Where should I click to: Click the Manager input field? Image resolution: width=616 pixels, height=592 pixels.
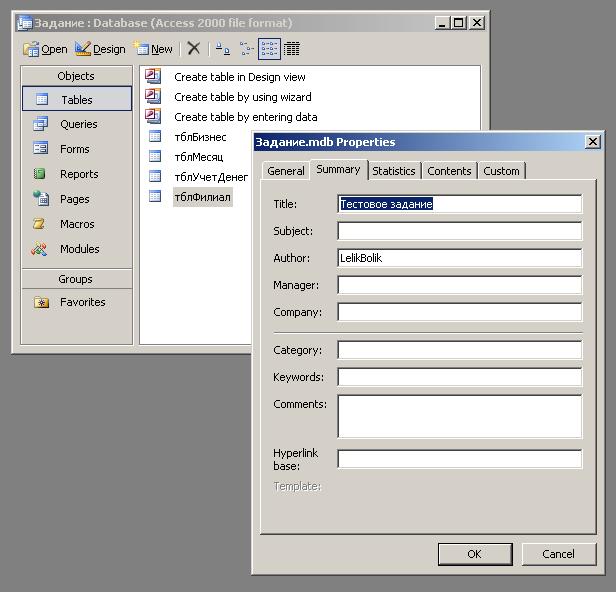coord(459,285)
